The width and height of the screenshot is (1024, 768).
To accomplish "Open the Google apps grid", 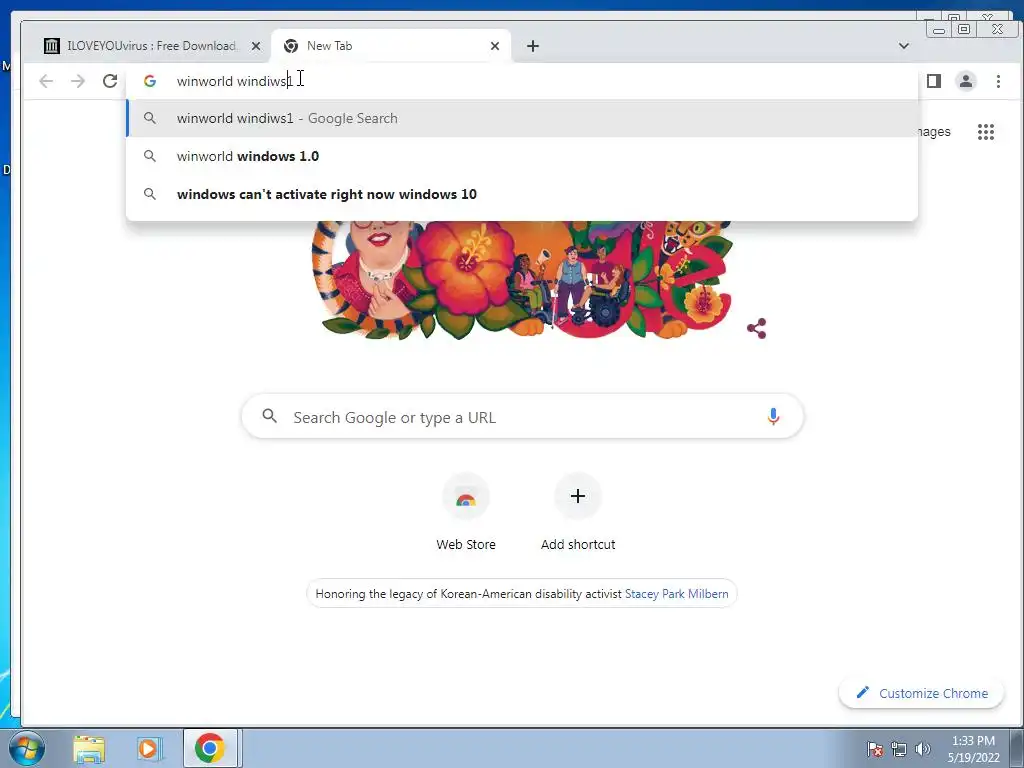I will click(985, 132).
